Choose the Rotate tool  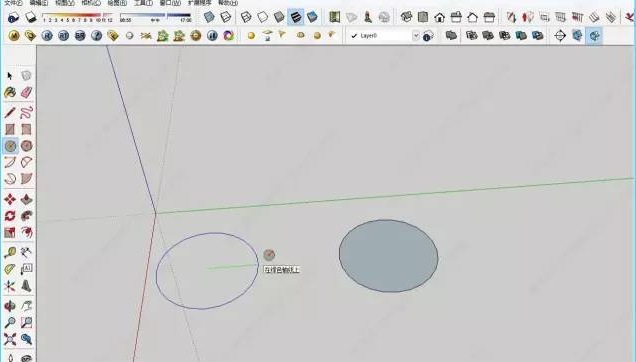(x=10, y=216)
